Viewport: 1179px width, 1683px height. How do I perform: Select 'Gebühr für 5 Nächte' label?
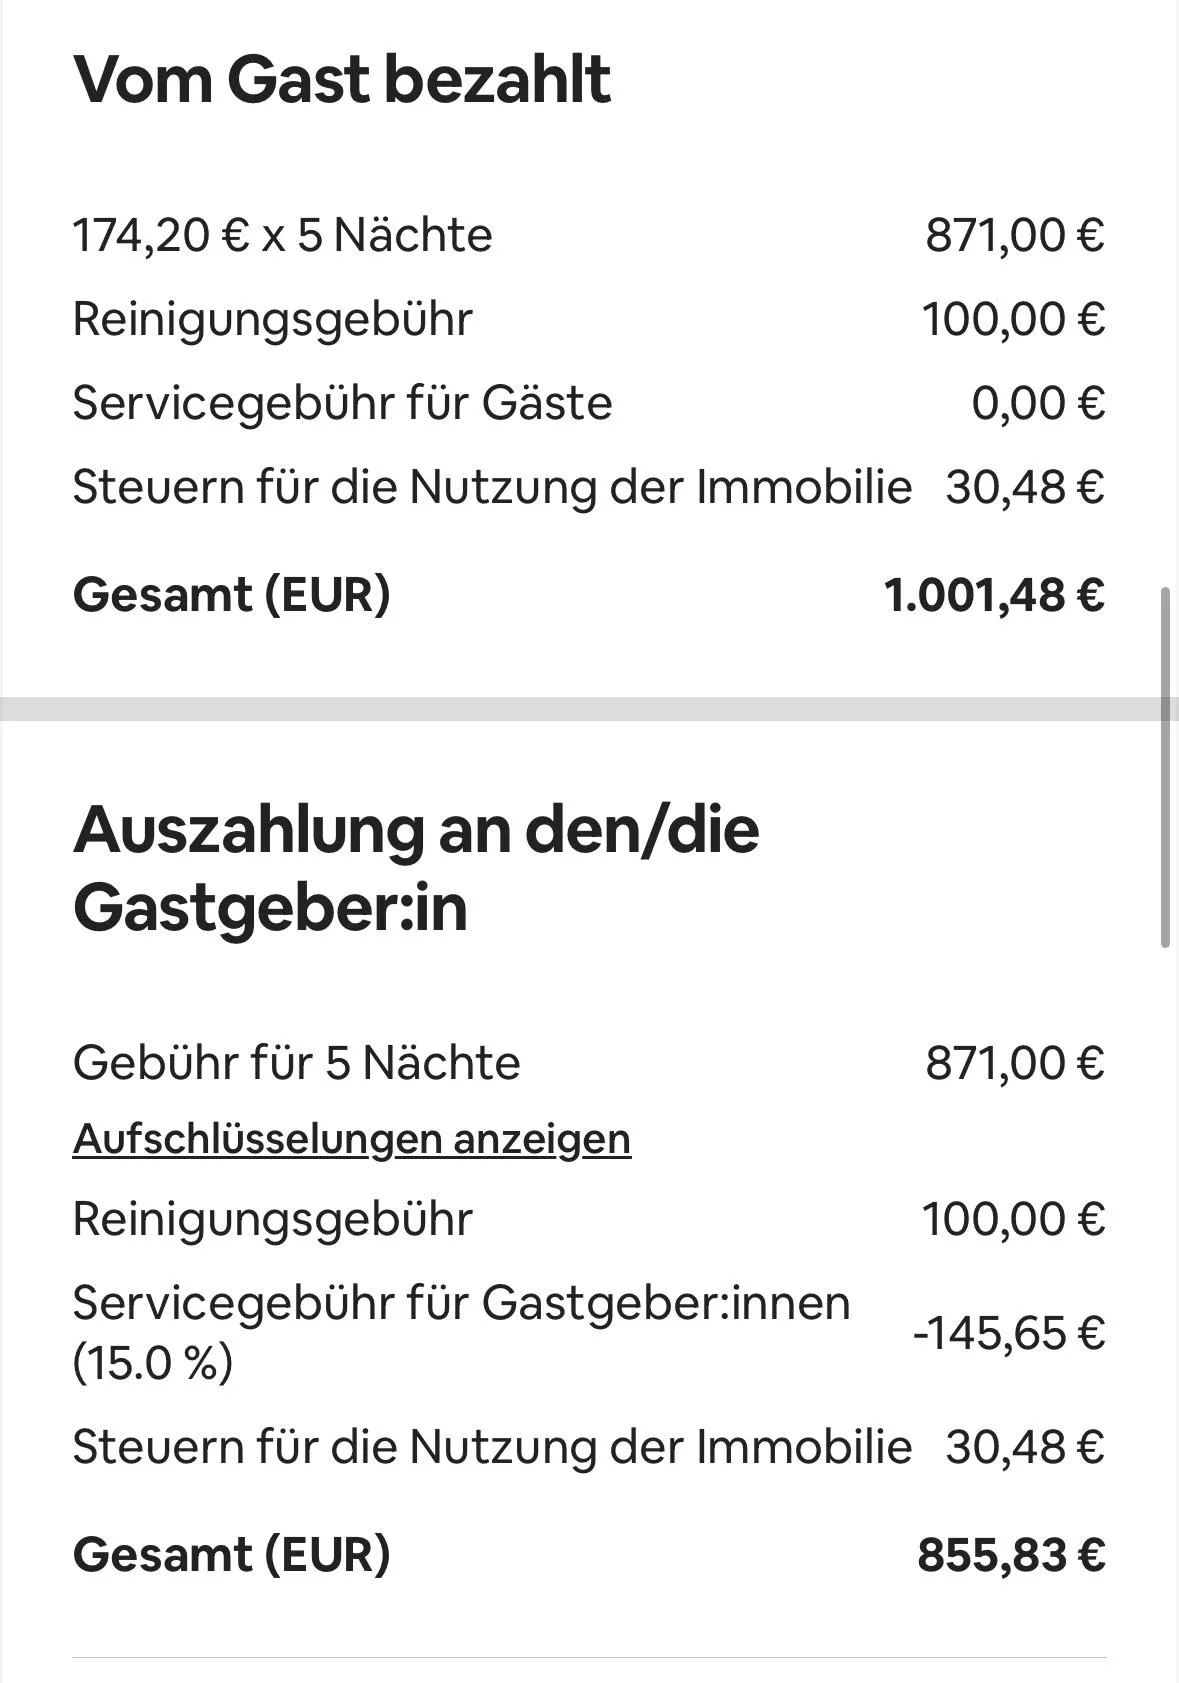(x=296, y=1062)
